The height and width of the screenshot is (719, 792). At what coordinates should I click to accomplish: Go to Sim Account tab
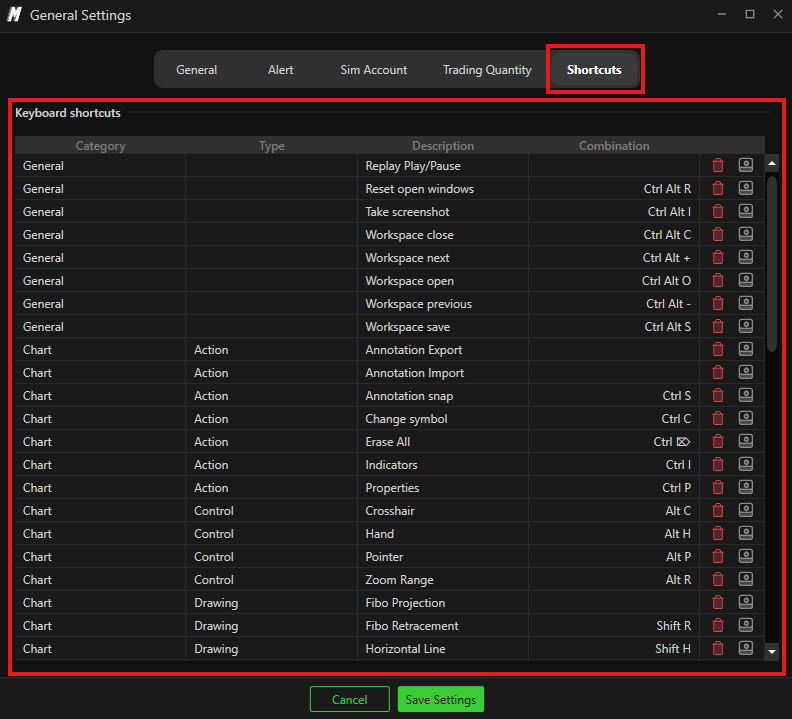pos(373,70)
